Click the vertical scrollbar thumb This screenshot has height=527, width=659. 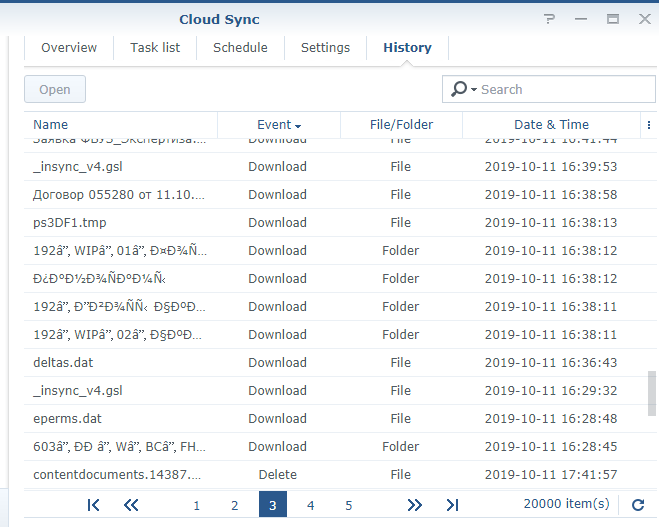click(x=652, y=392)
